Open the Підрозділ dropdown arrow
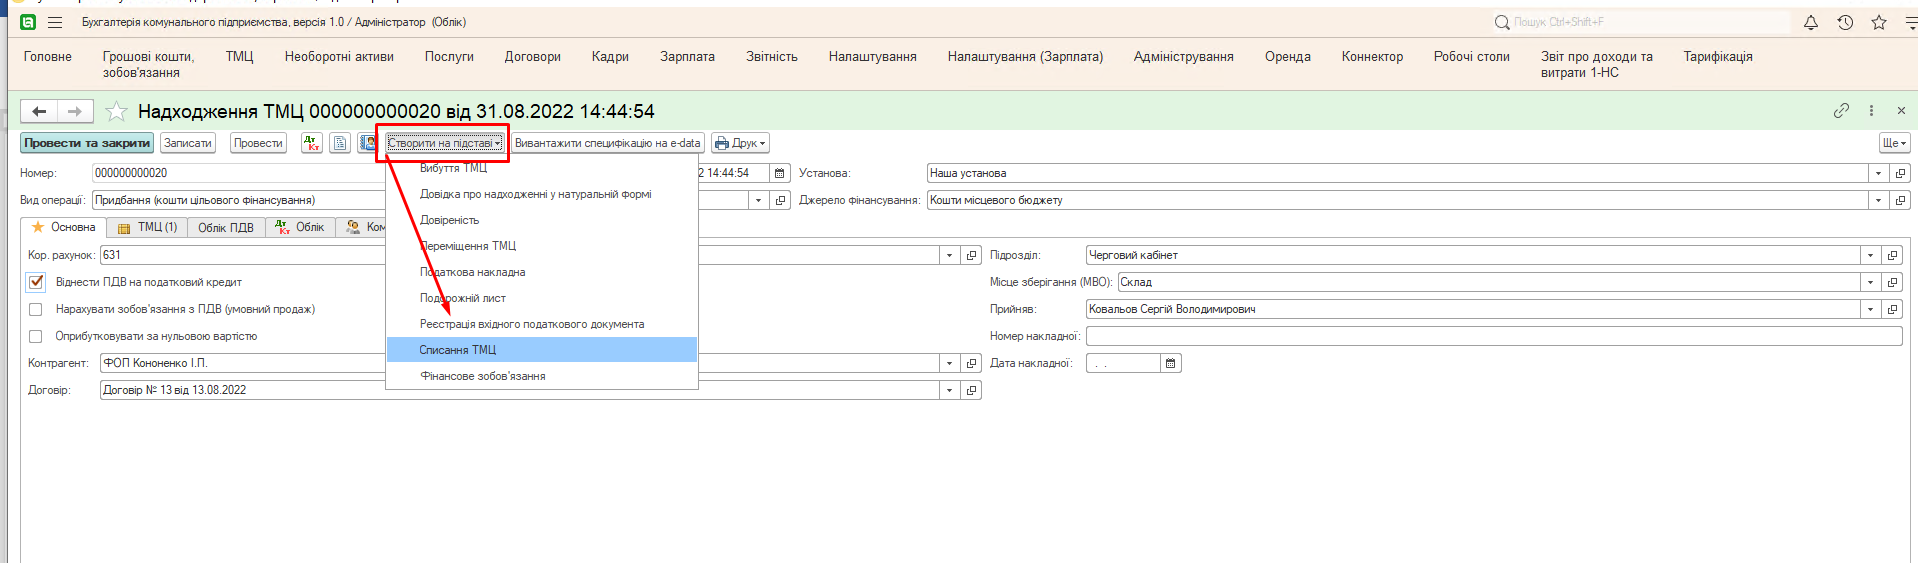This screenshot has width=1919, height=563. point(1870,256)
